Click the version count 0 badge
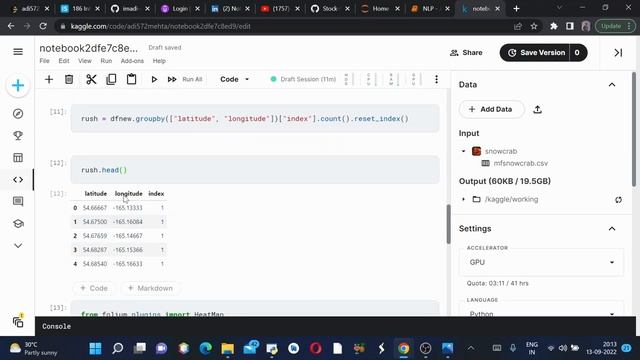 click(577, 53)
